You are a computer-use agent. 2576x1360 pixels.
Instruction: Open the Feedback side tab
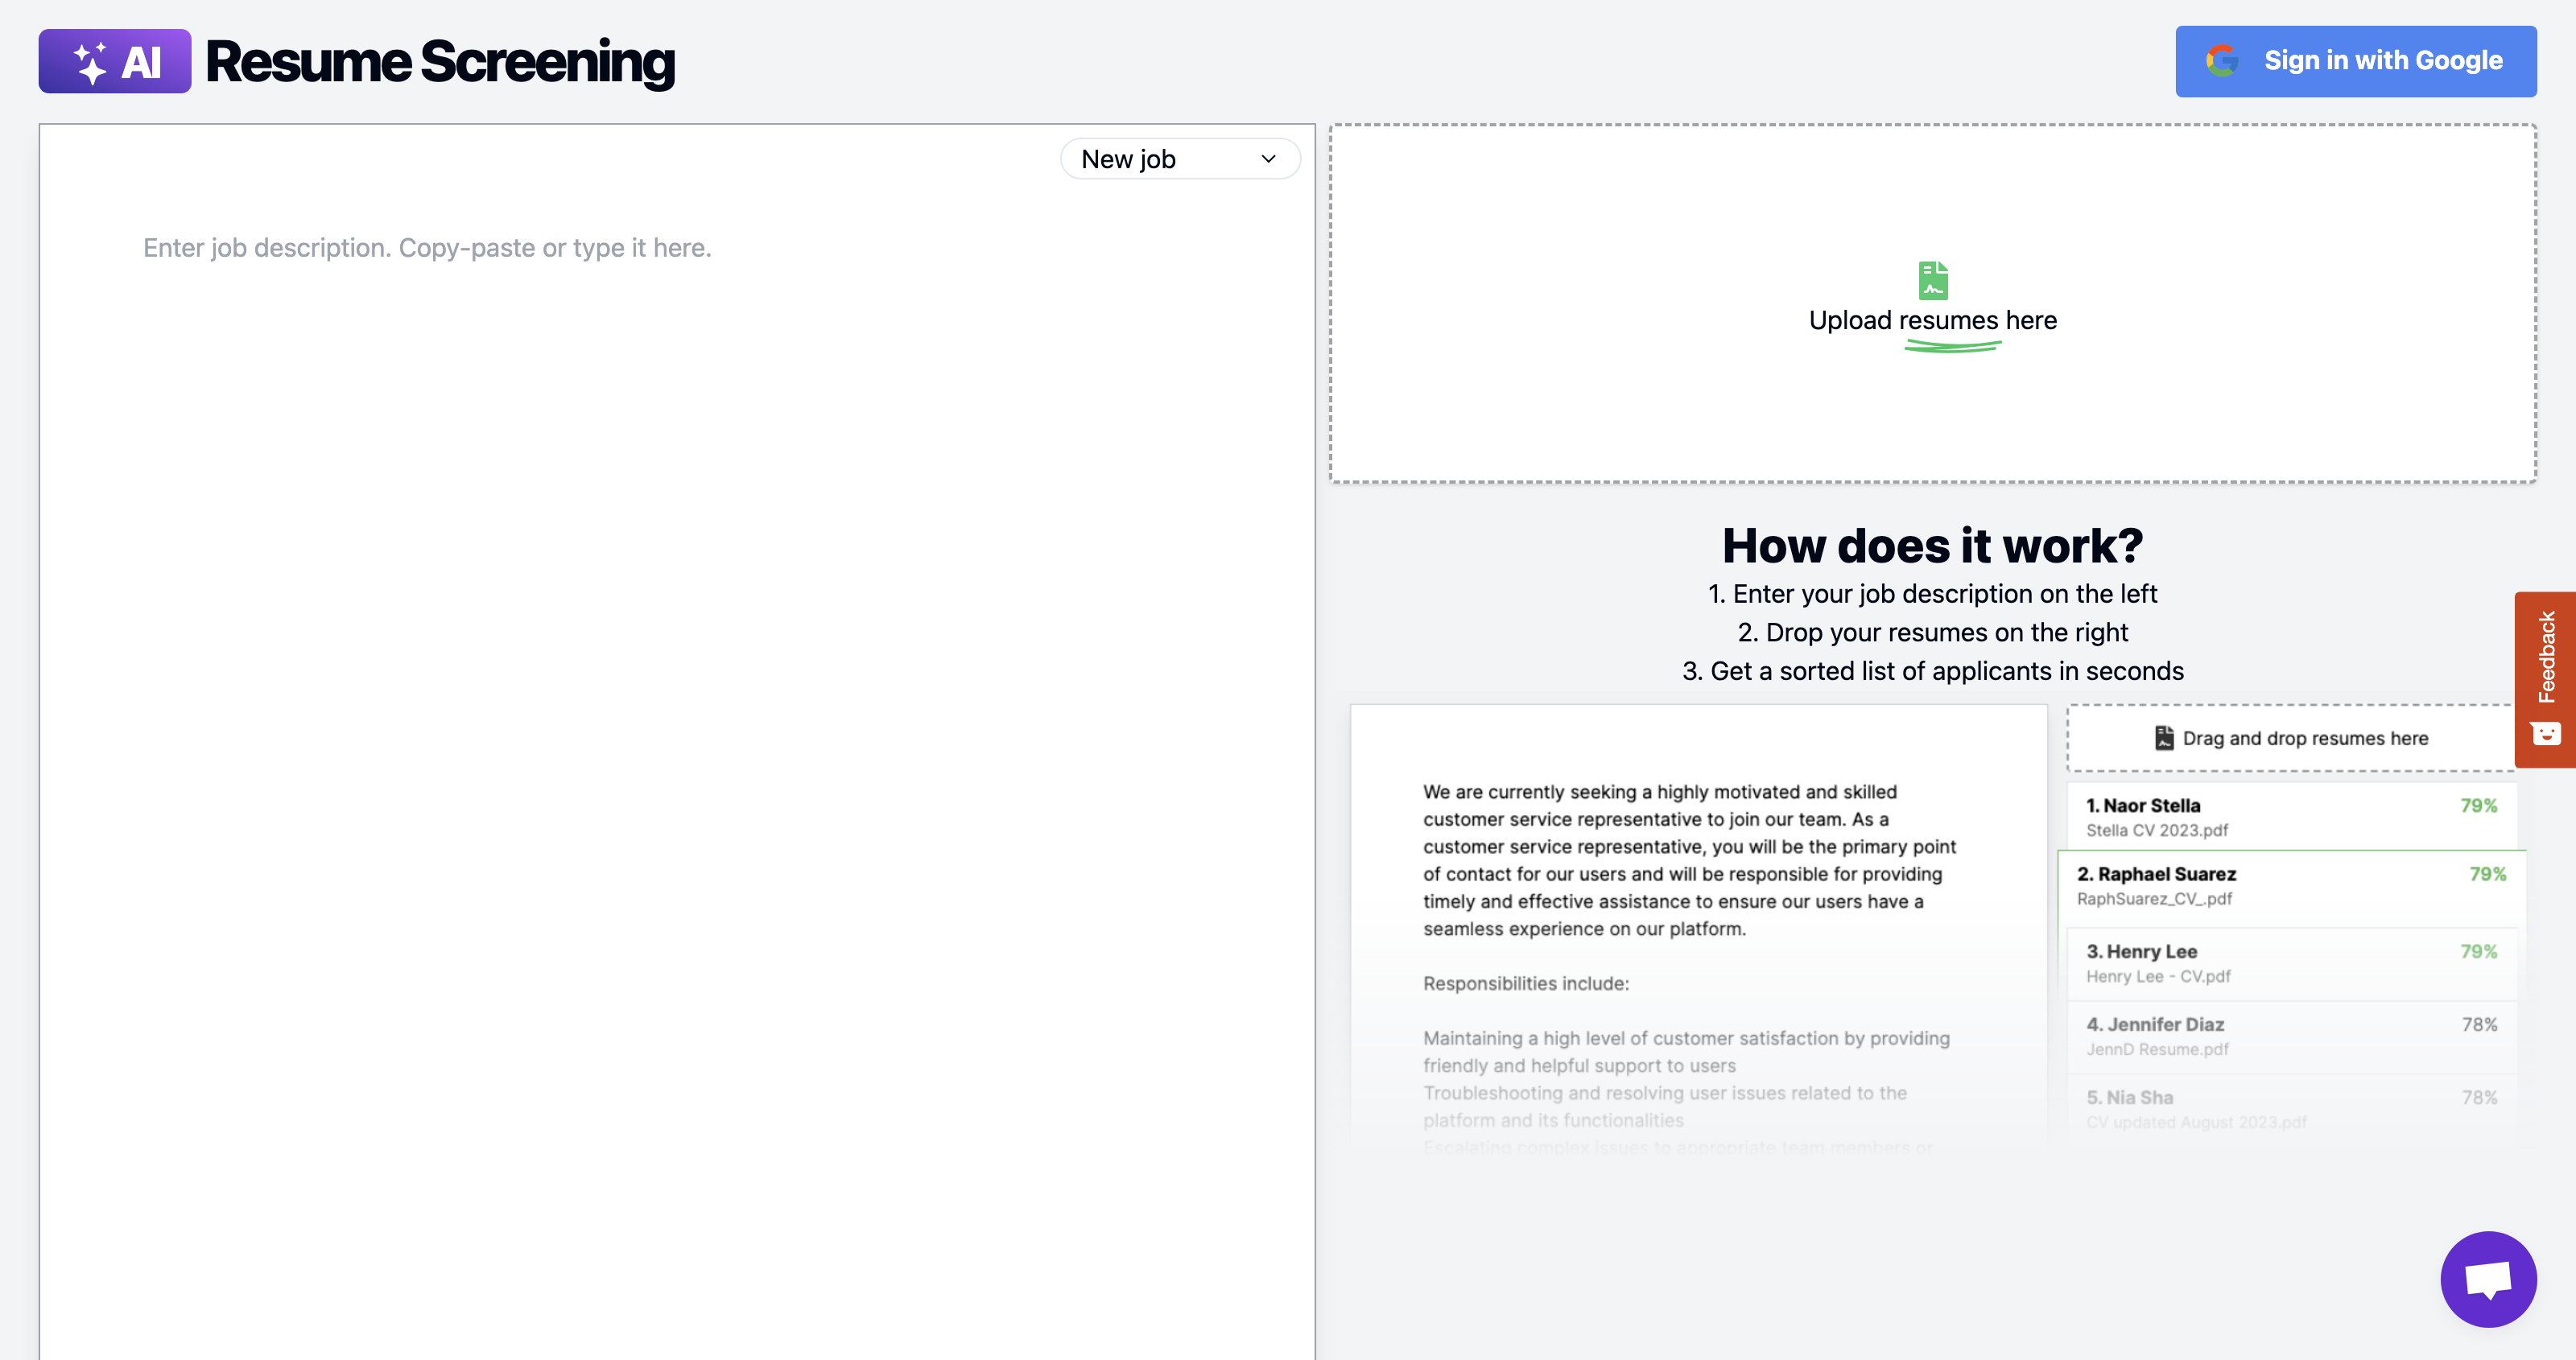click(2545, 679)
